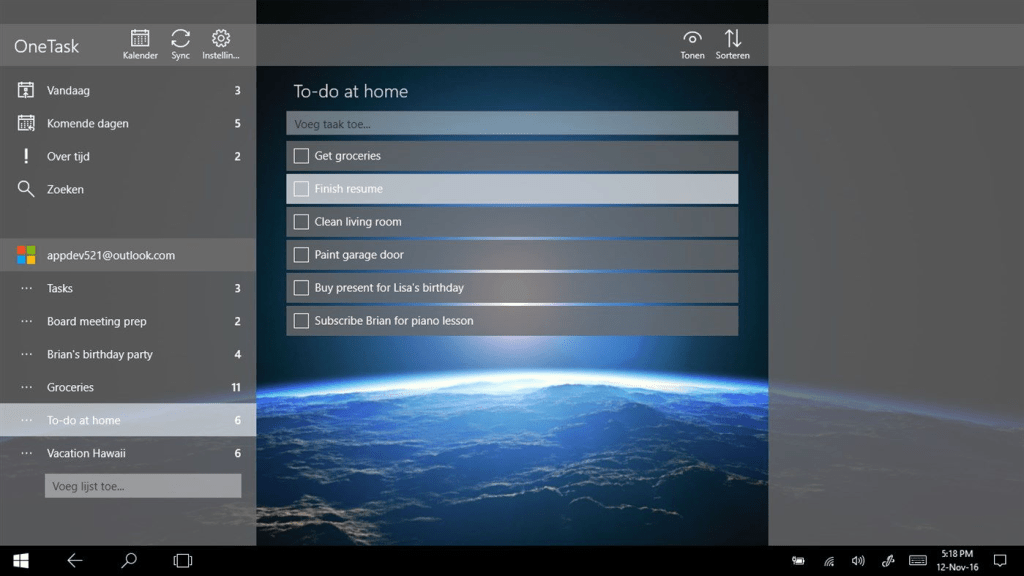
Task: Open Instellingen gear settings icon
Action: tap(221, 39)
